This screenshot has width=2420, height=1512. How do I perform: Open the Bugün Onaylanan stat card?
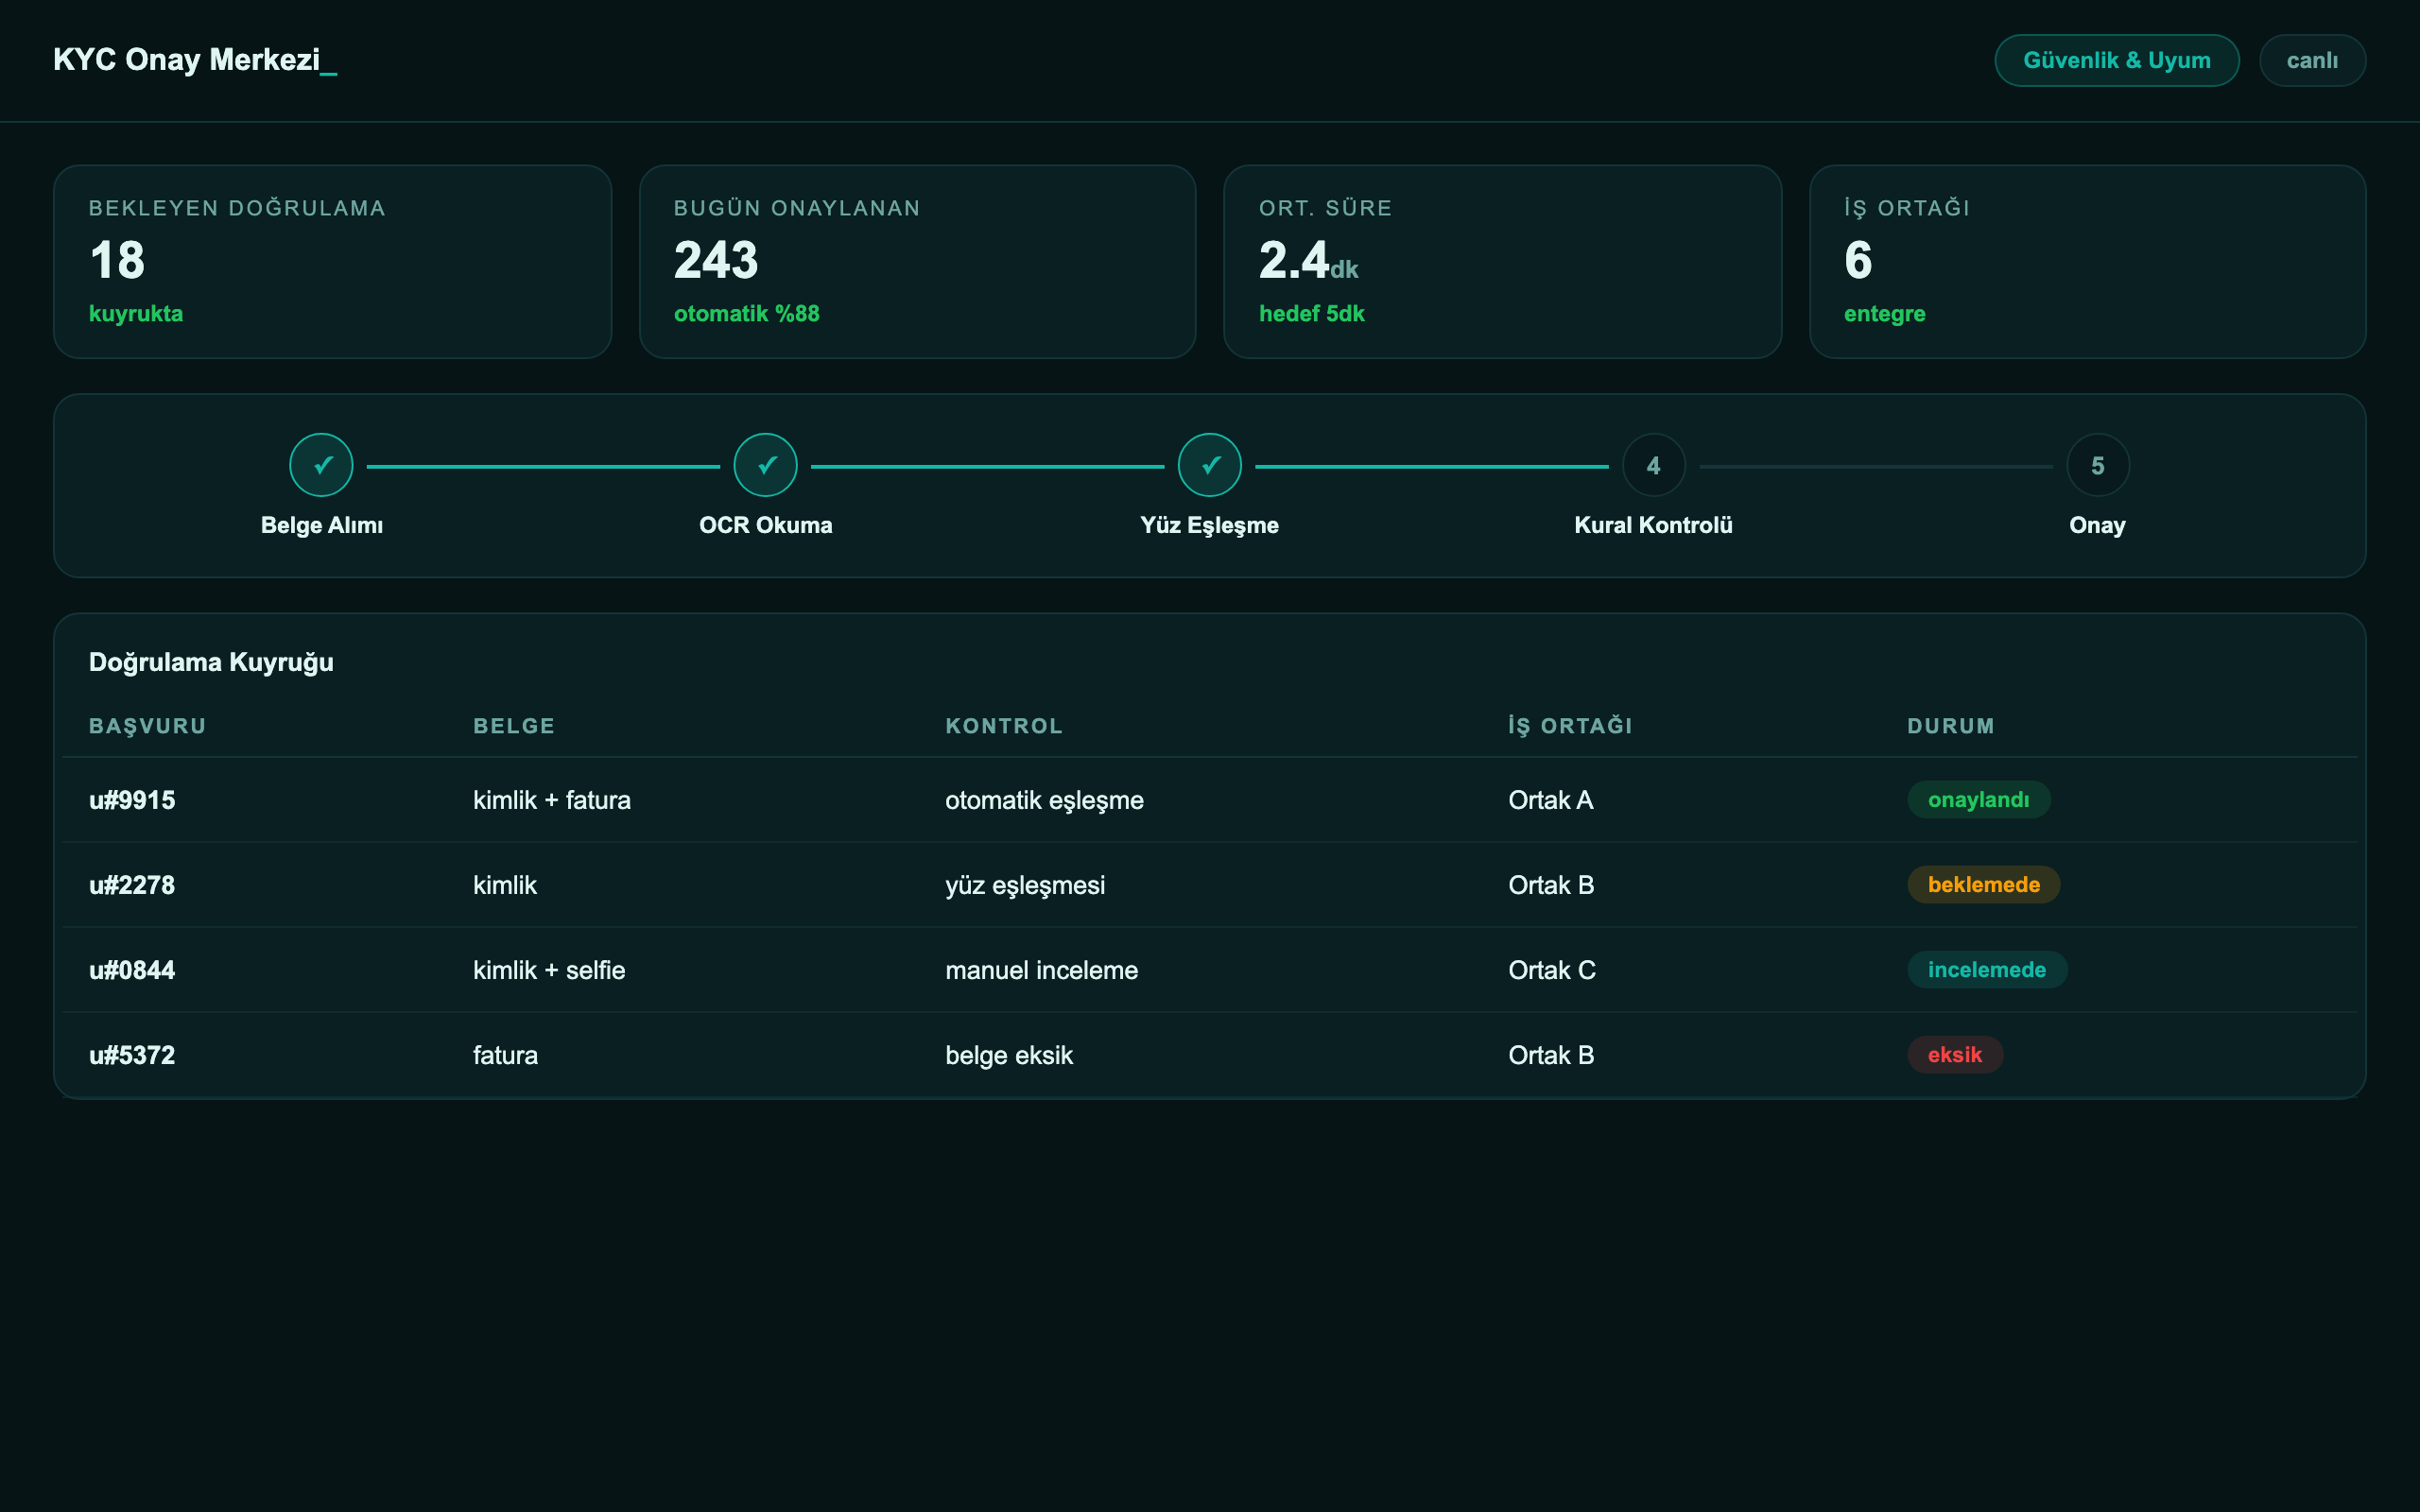(x=917, y=261)
